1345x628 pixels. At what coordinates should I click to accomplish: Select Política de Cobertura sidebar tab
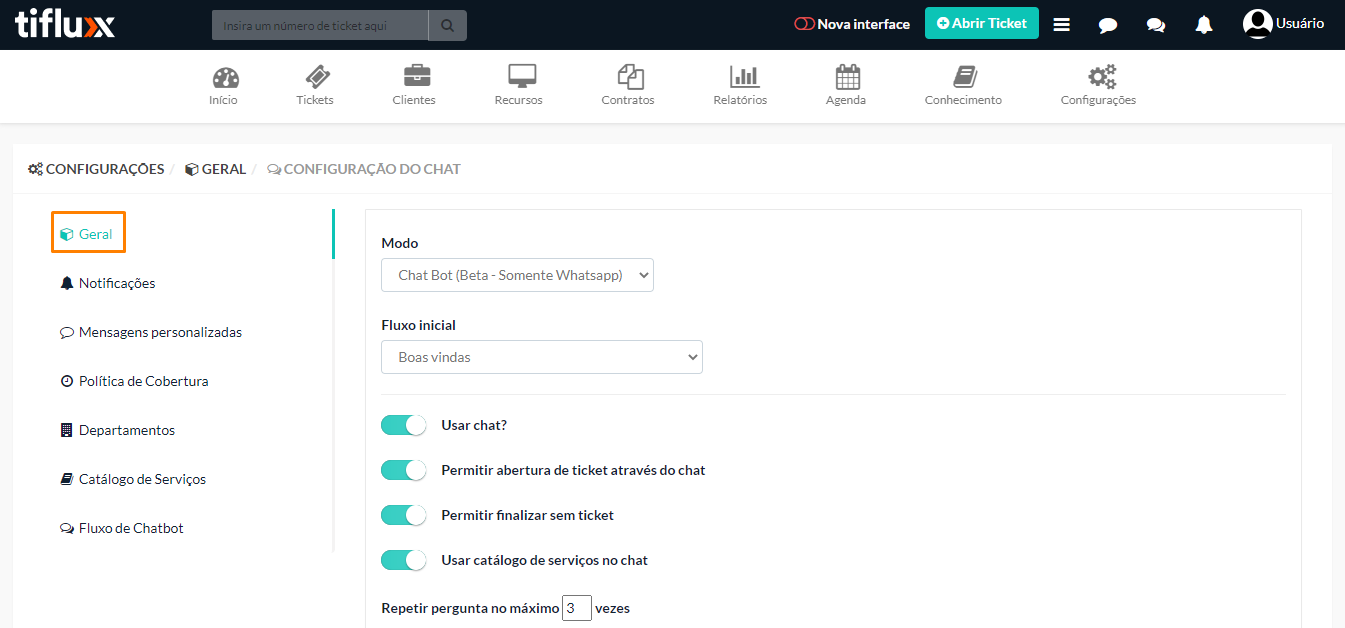(134, 381)
